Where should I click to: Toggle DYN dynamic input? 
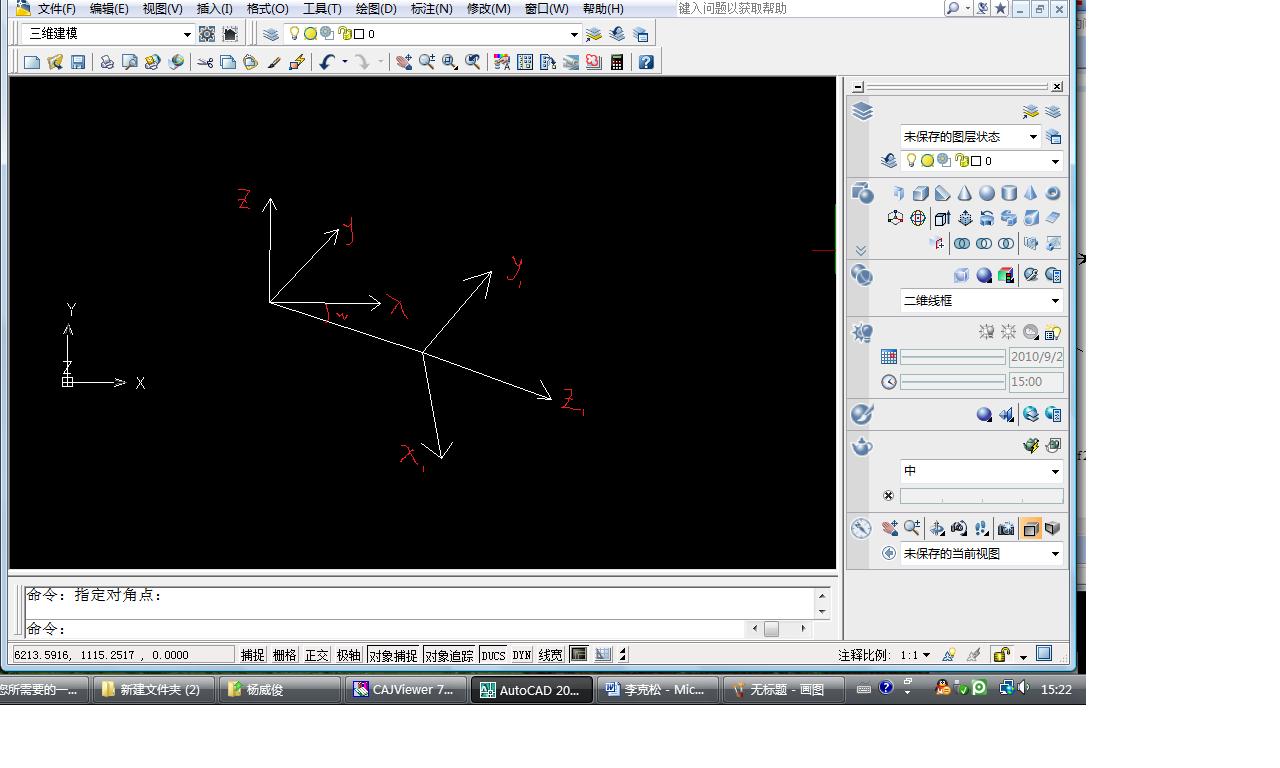pyautogui.click(x=522, y=655)
